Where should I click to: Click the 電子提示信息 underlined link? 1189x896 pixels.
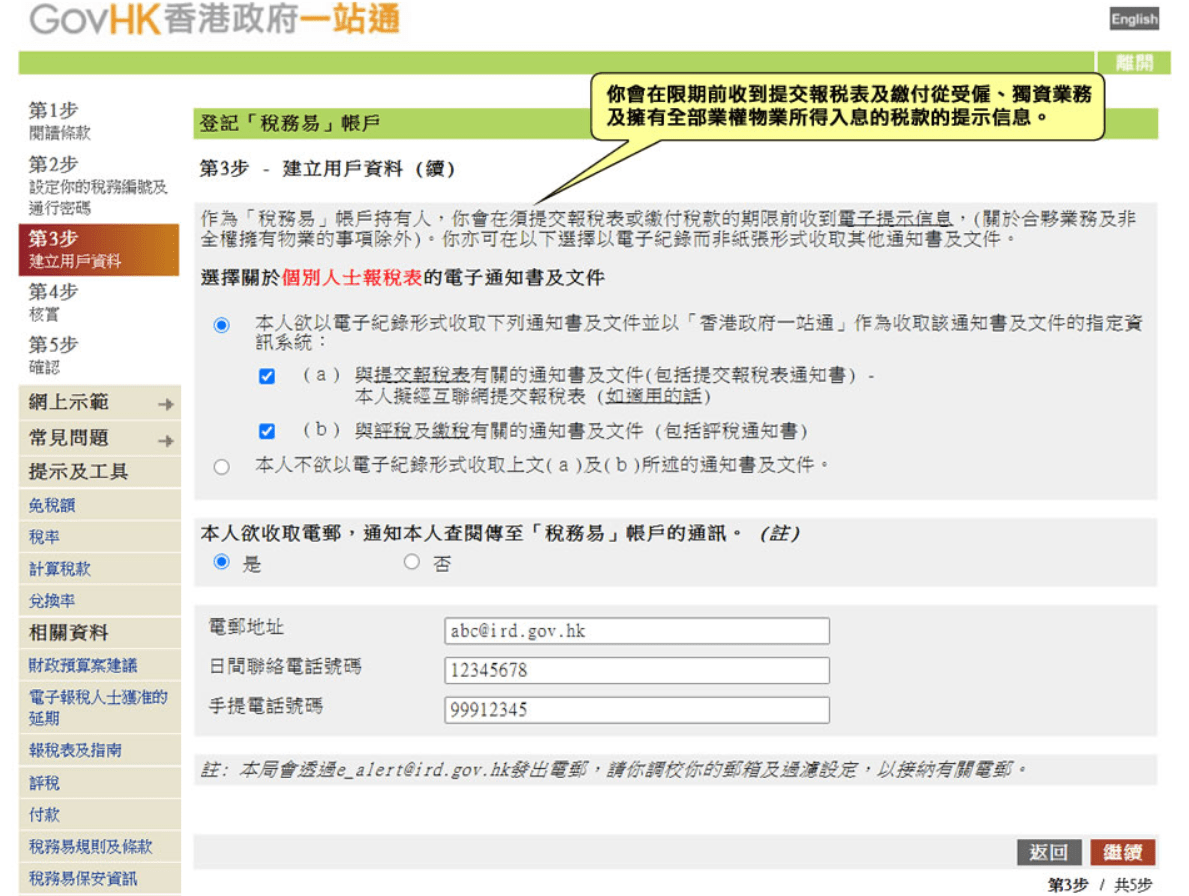click(x=894, y=219)
